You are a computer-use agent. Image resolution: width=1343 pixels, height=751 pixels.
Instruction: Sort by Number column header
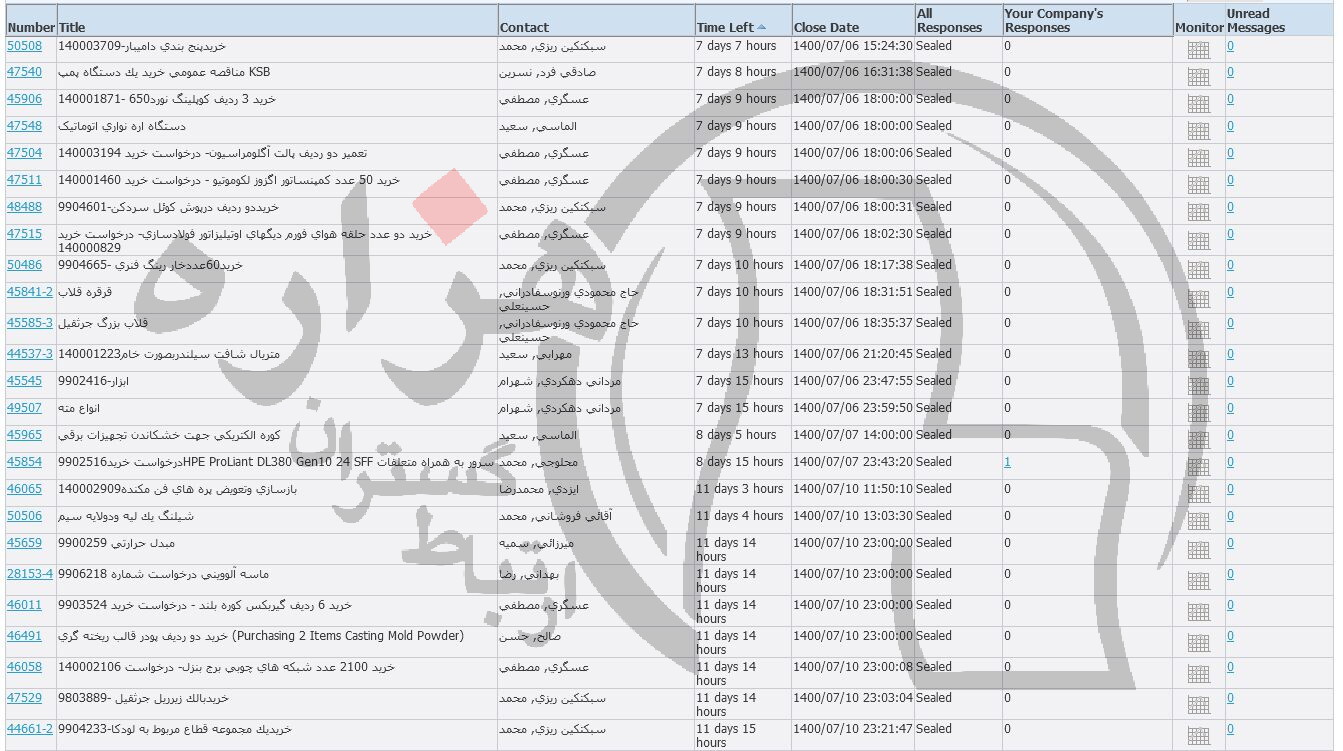pos(30,28)
